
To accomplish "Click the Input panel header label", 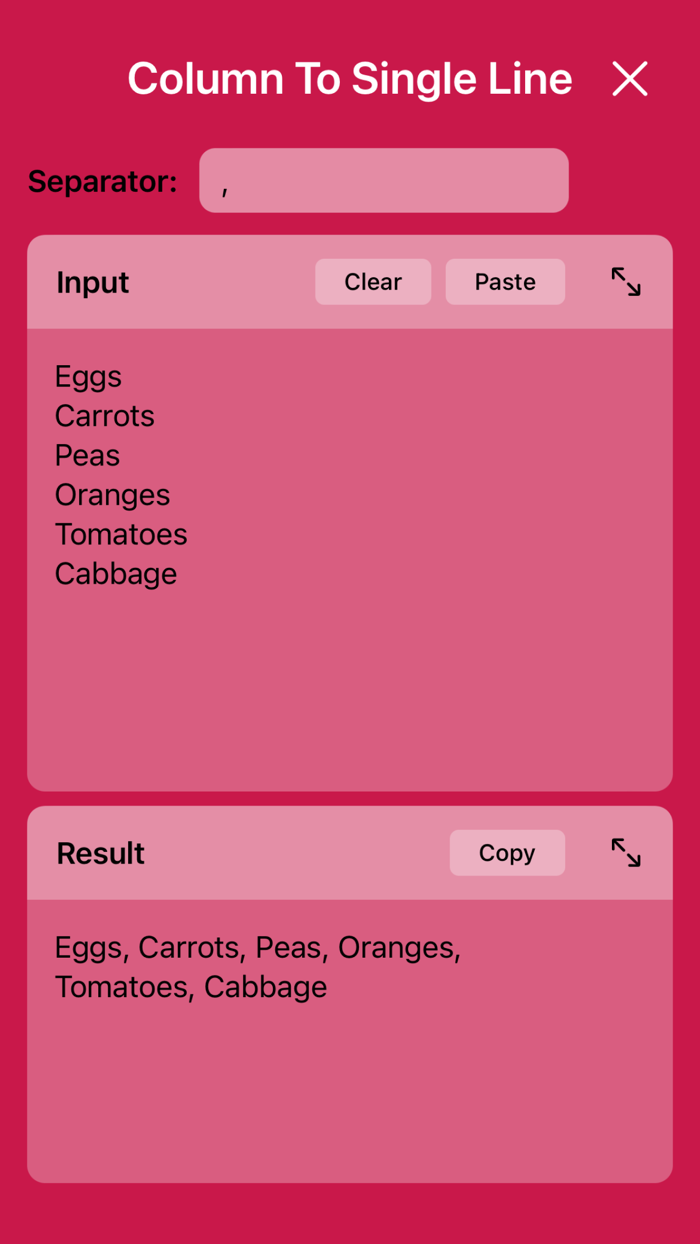I will [92, 282].
